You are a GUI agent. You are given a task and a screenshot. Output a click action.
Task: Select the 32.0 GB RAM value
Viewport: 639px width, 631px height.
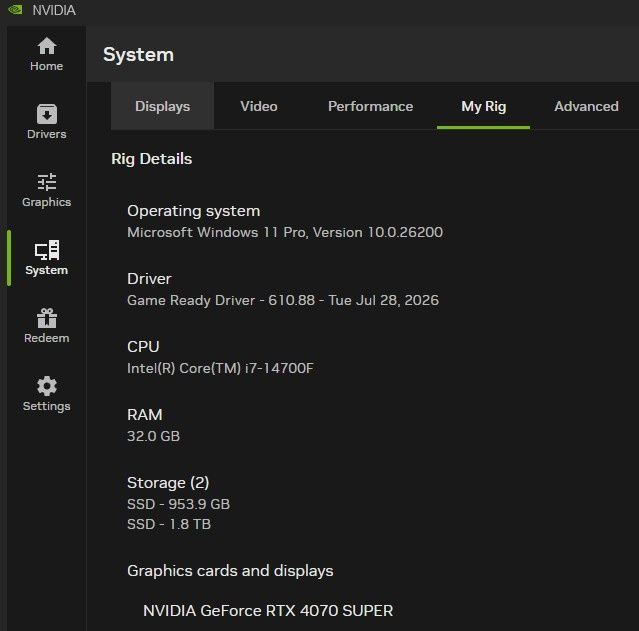coord(153,436)
